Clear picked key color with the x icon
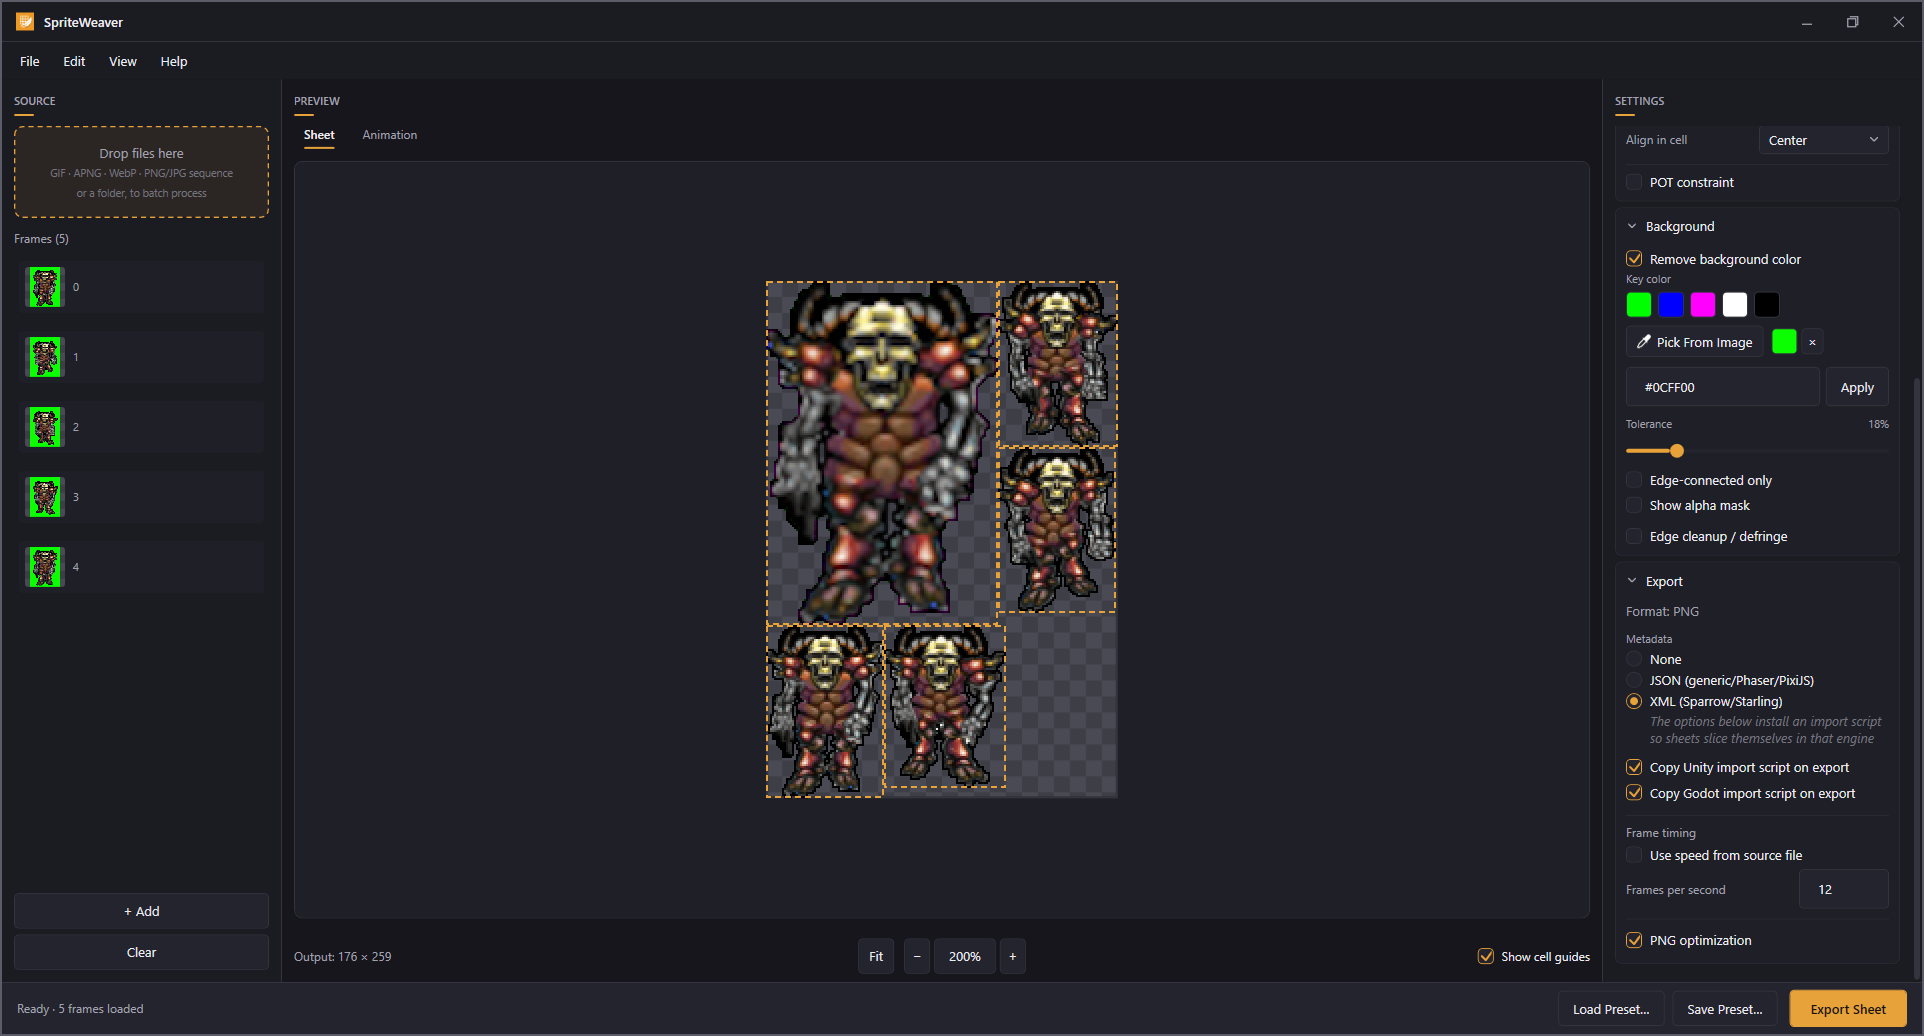This screenshot has width=1924, height=1036. click(1812, 342)
